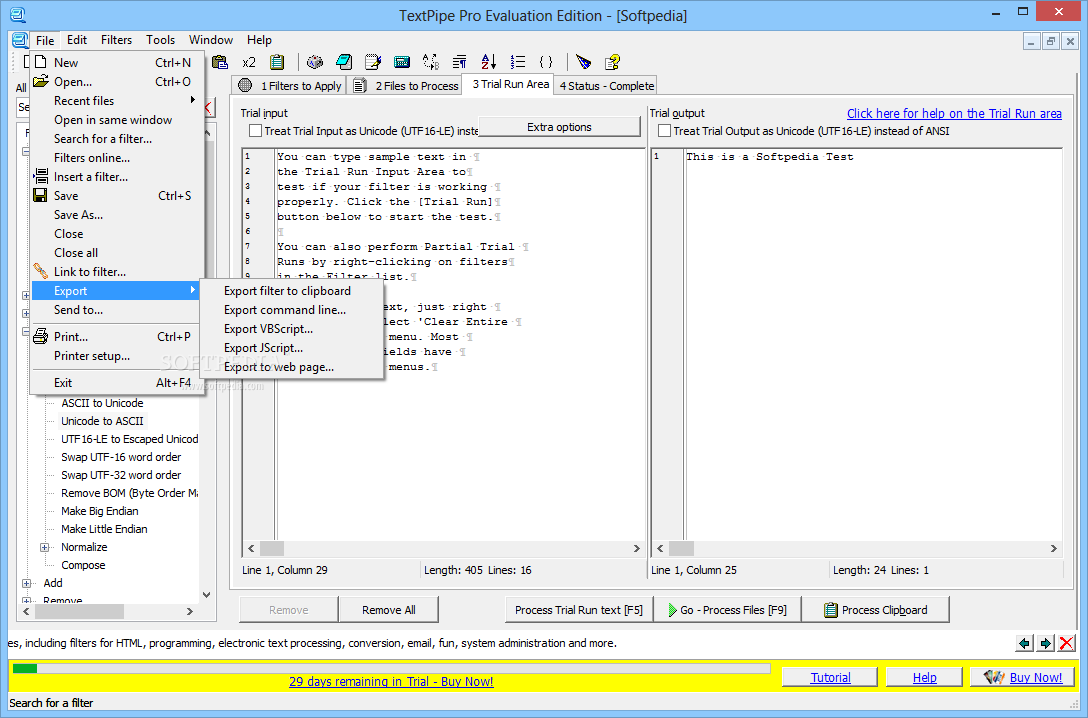Click the paragraph formatting toolbar icon

459,62
